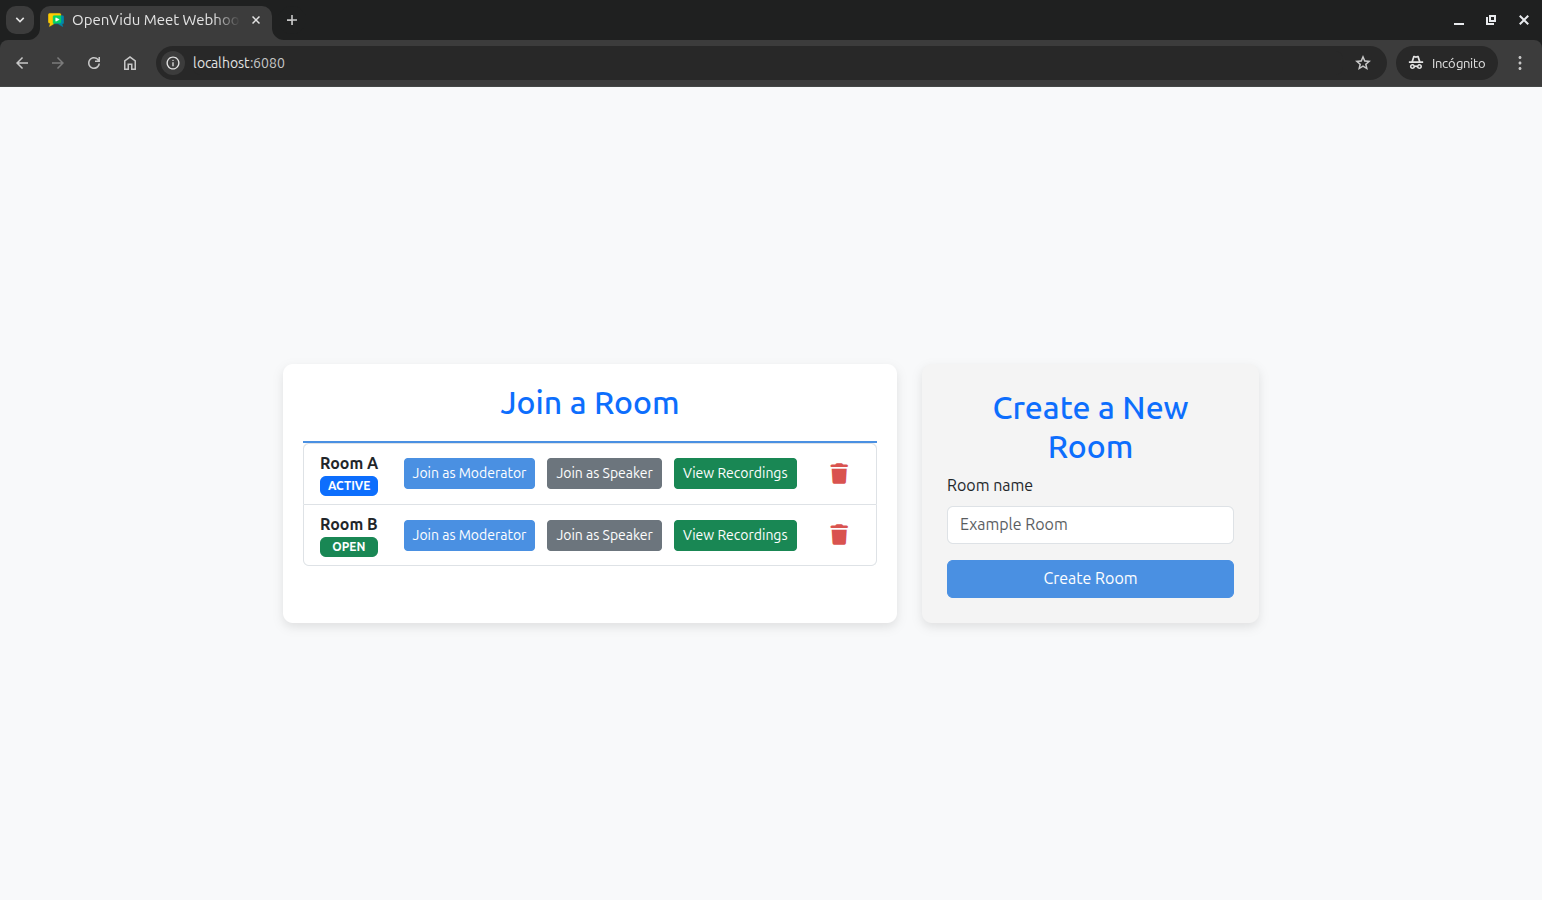1542x900 pixels.
Task: Join Room B as Speaker
Action: click(604, 535)
